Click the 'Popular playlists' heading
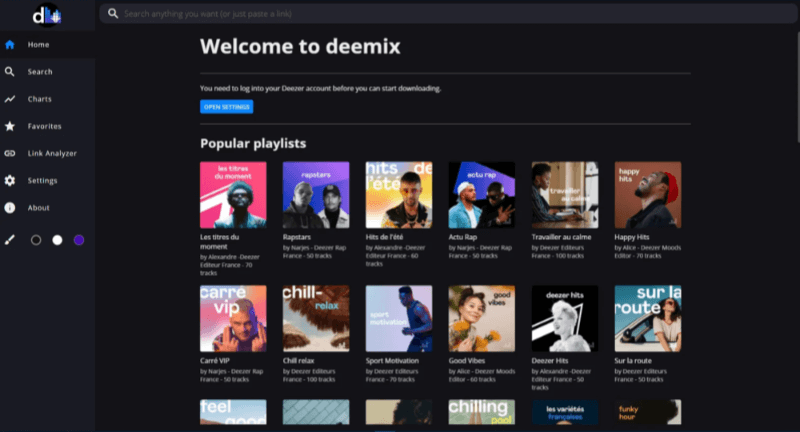Viewport: 800px width, 432px height. click(x=253, y=144)
